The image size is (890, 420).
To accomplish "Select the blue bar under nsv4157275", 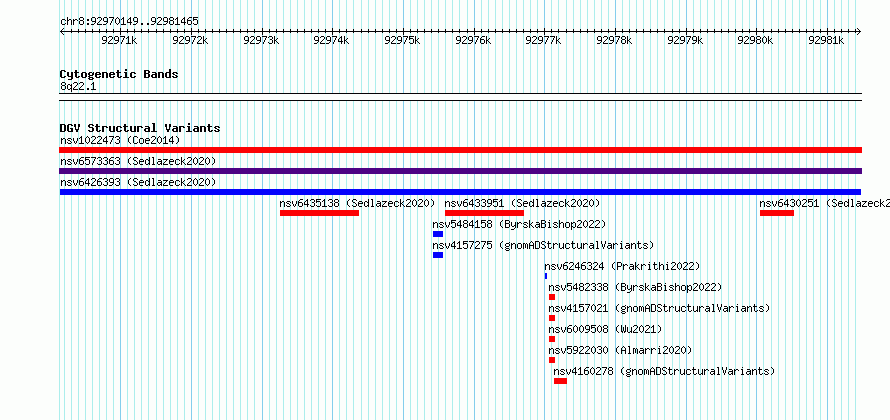I will [438, 255].
